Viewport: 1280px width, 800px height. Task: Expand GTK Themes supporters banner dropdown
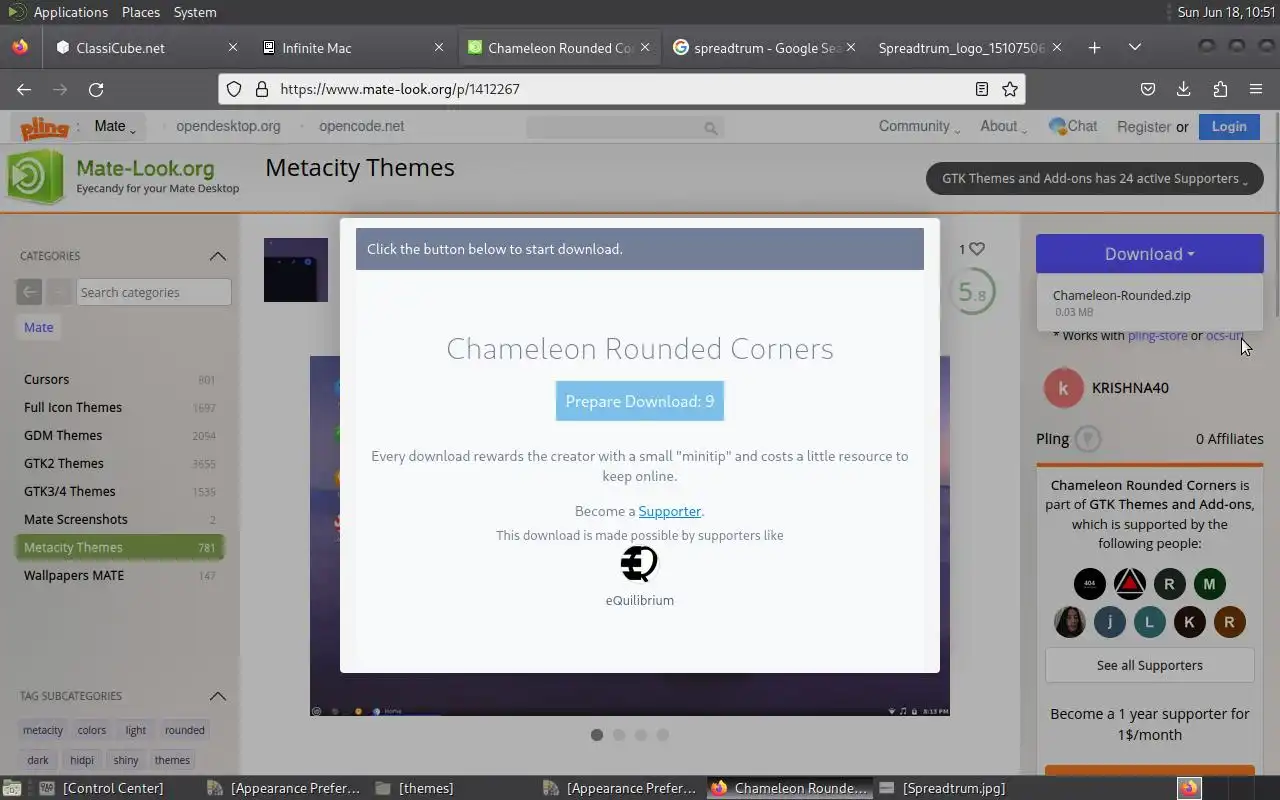[x=1095, y=179]
